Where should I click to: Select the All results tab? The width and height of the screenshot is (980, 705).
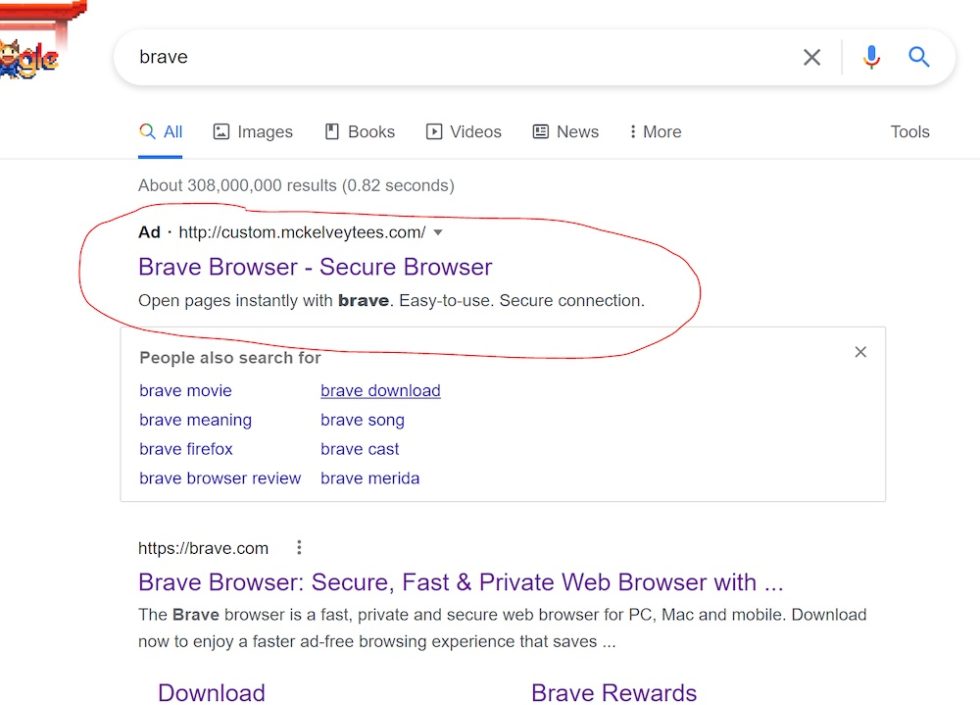click(x=161, y=131)
